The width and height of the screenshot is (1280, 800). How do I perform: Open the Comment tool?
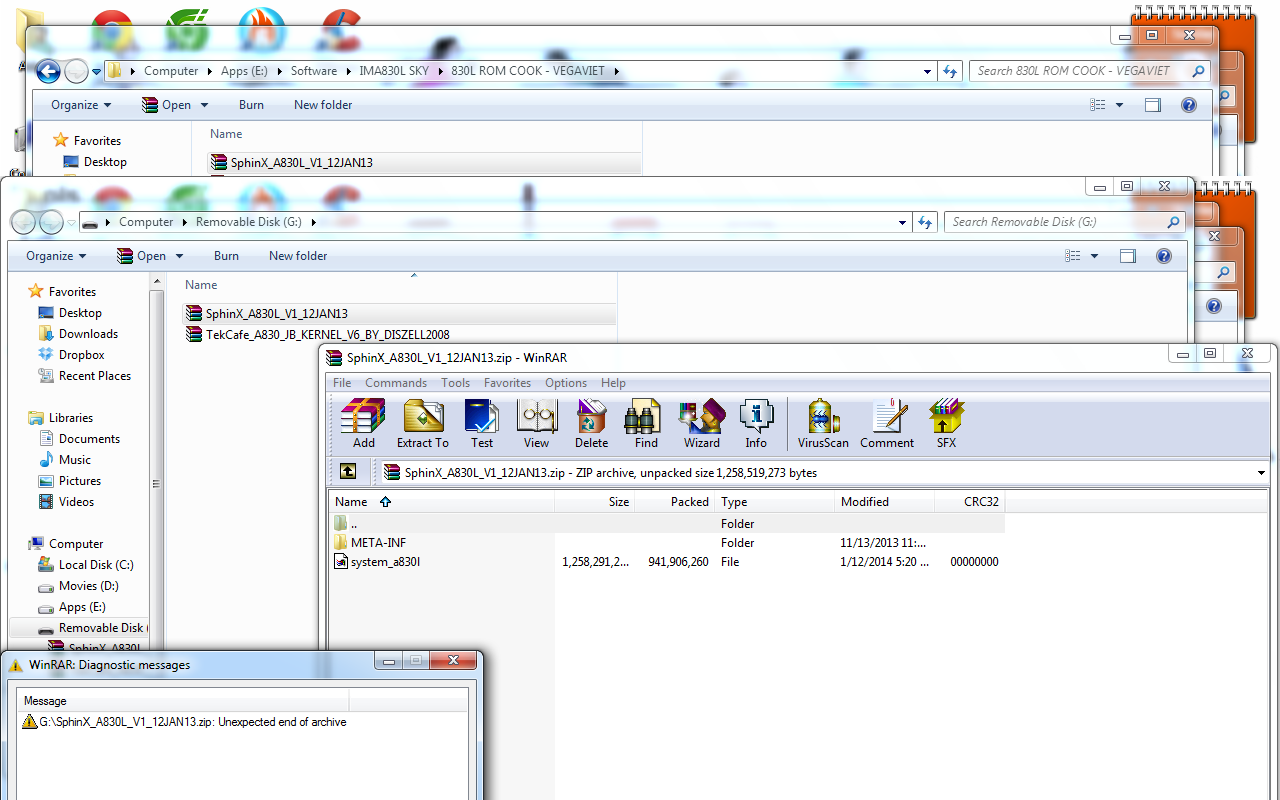point(887,423)
